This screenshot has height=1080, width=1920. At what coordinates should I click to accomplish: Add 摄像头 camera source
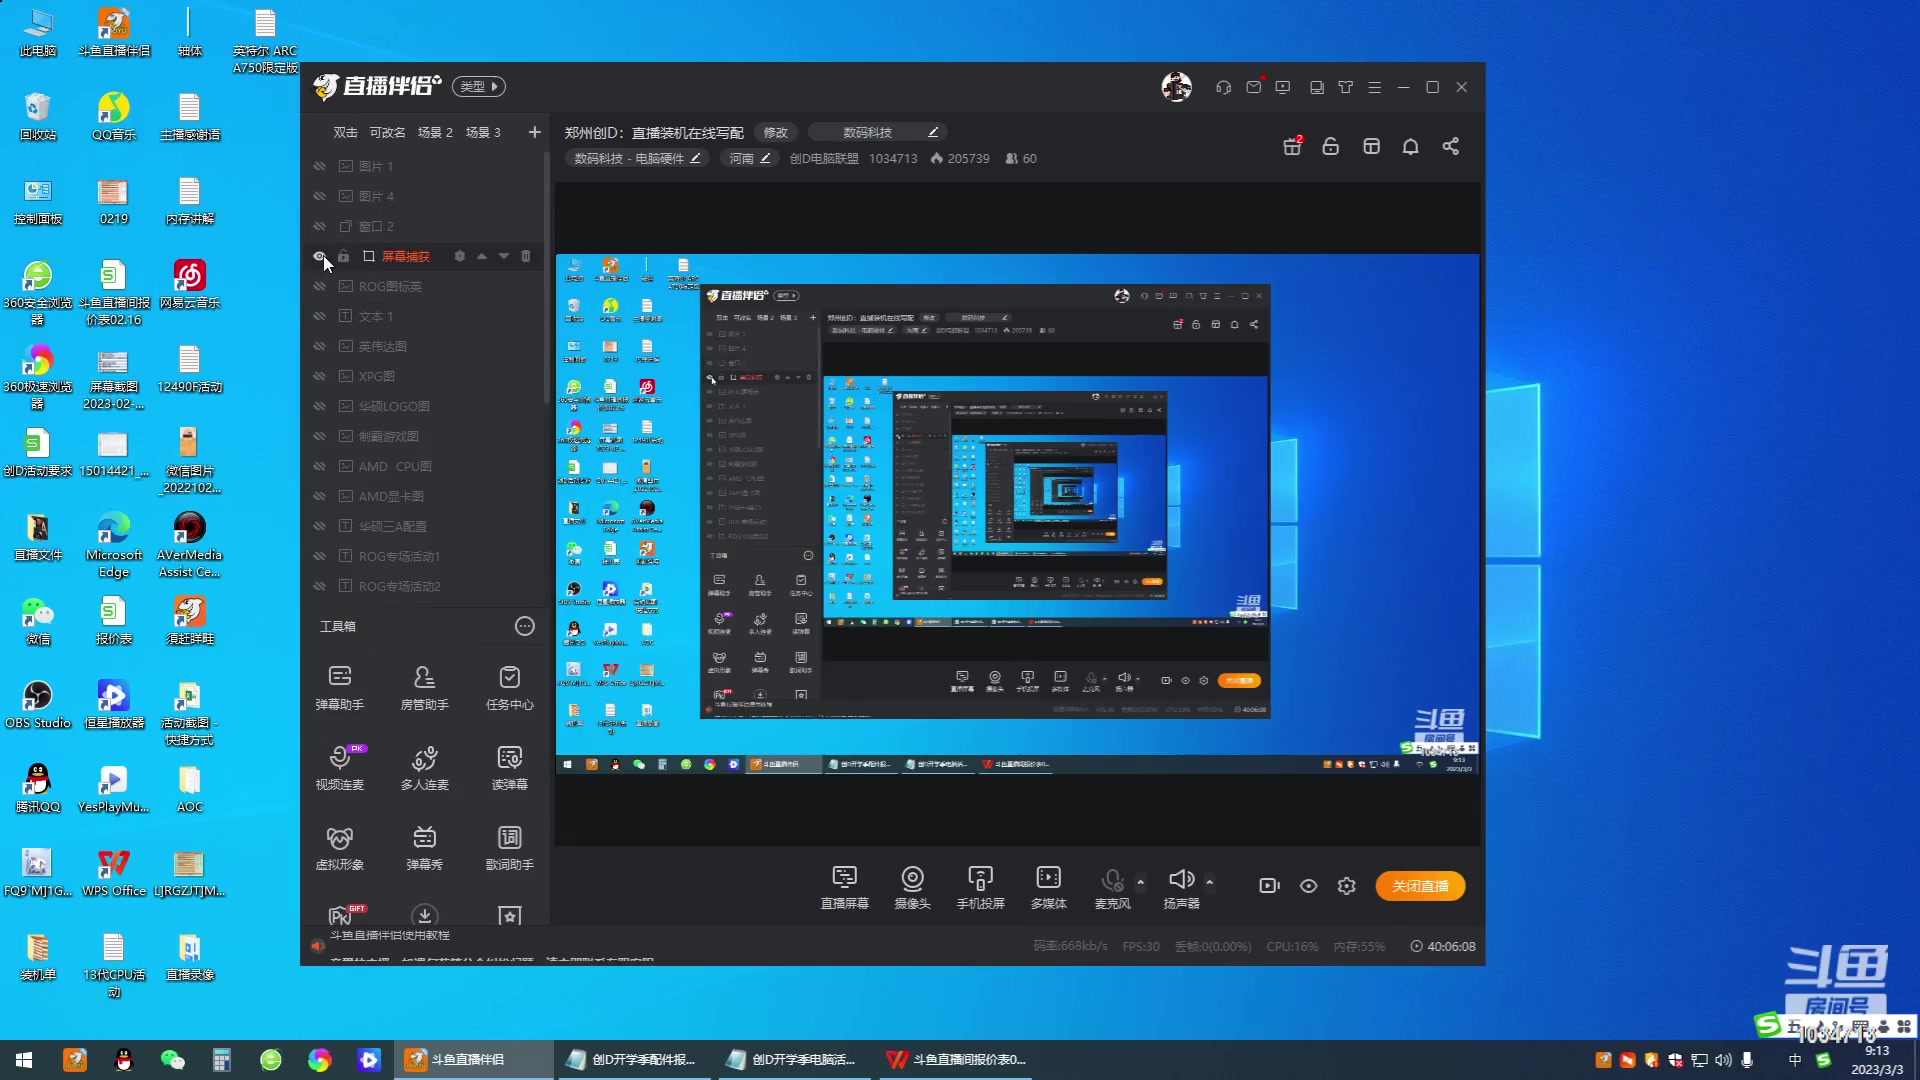(x=912, y=888)
